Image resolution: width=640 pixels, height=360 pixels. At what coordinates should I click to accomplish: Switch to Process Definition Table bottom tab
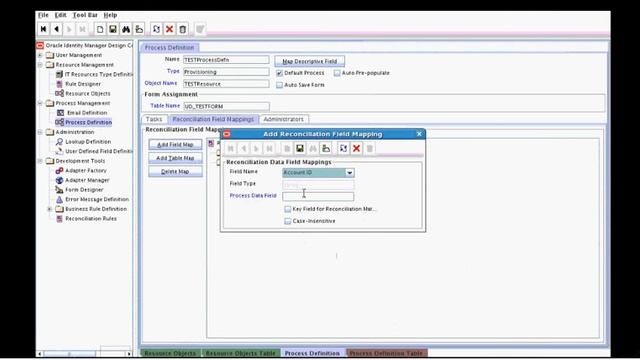386,353
